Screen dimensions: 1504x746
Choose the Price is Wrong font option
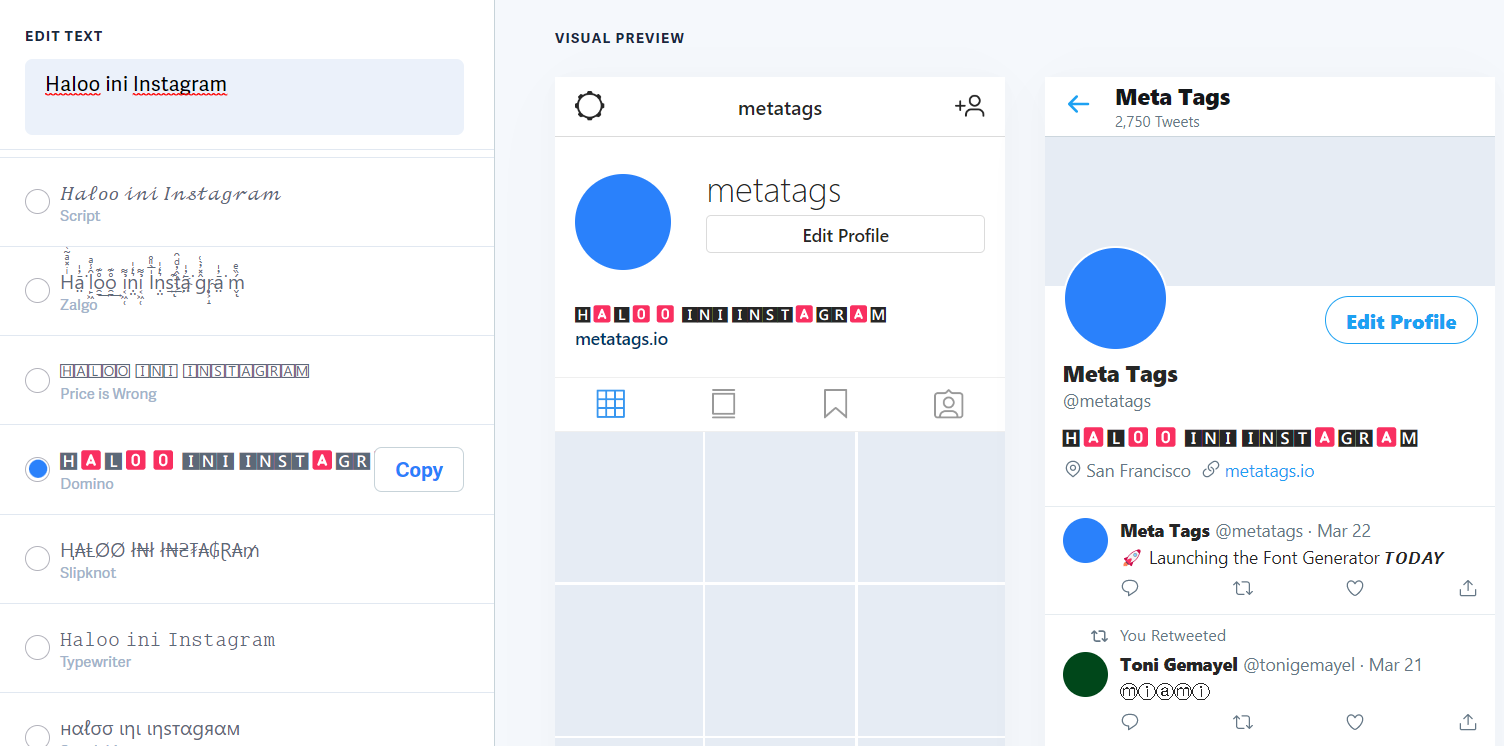pos(37,381)
